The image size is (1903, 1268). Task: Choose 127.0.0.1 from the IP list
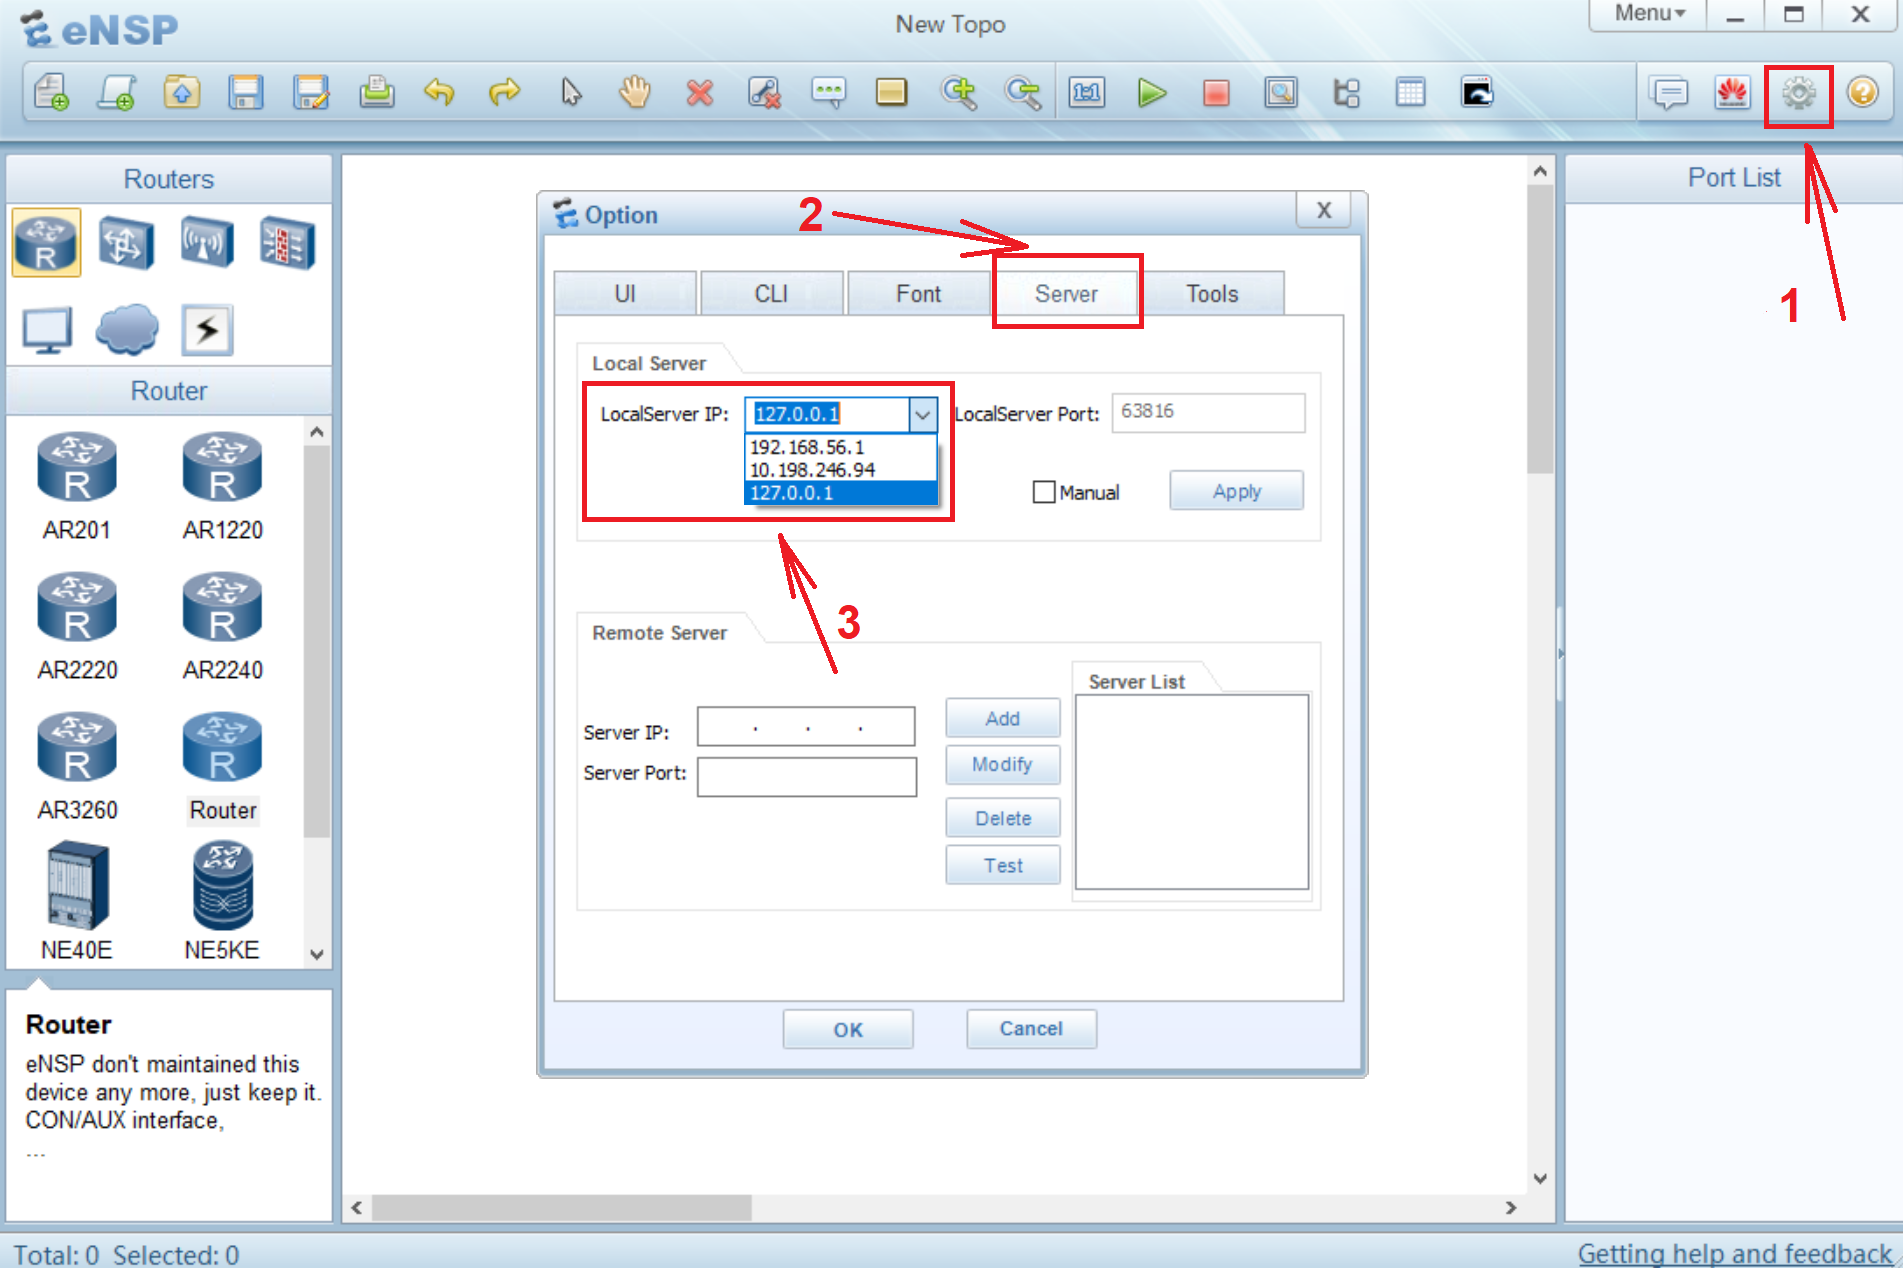point(841,493)
